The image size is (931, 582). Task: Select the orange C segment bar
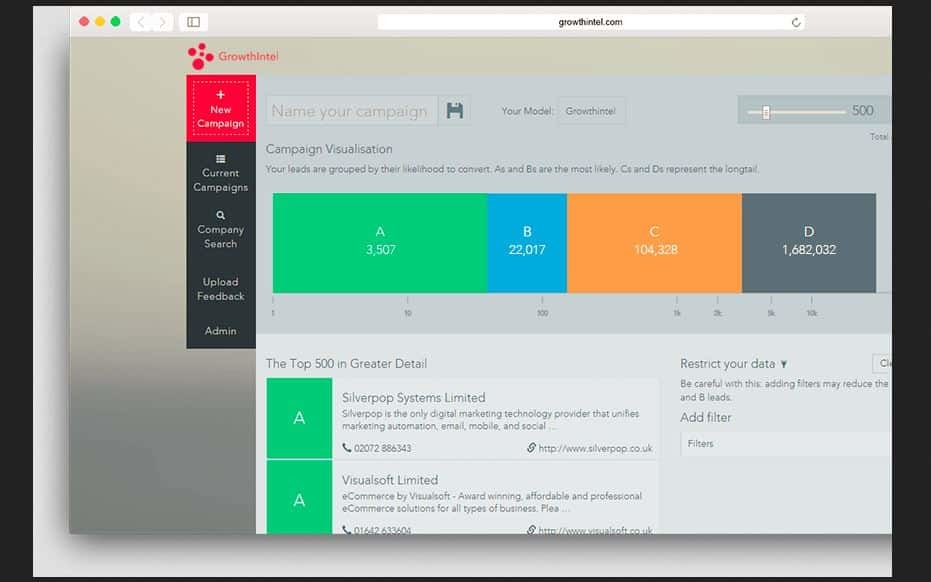tap(654, 242)
